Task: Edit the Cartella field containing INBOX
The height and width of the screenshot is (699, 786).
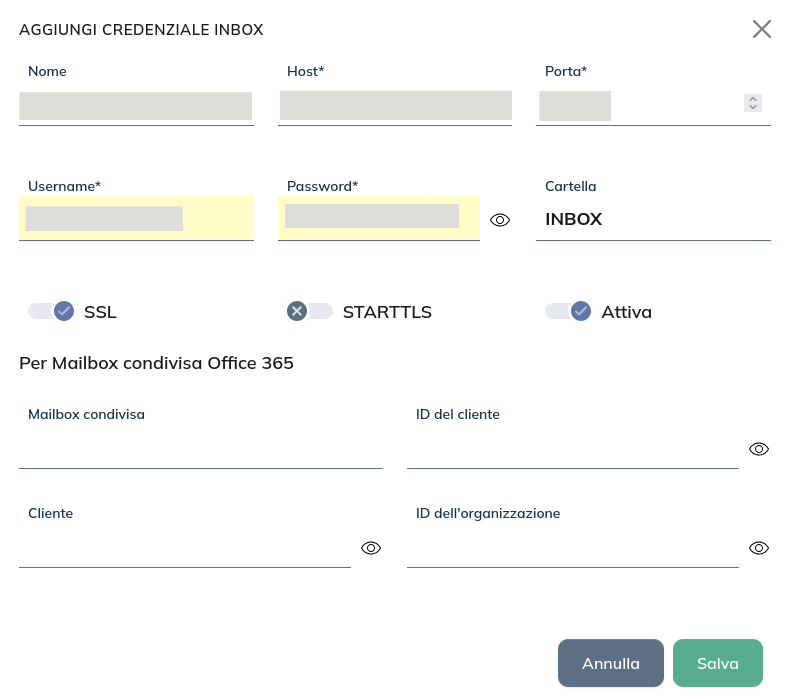Action: [653, 219]
